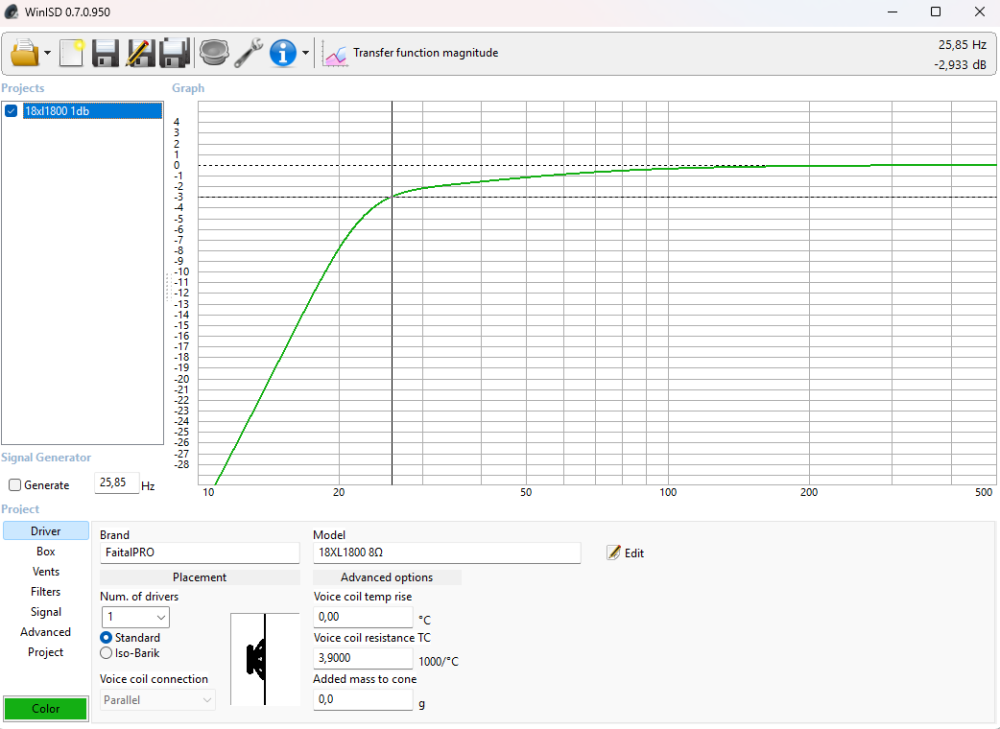
Task: Click the Save All double-floppy icon
Action: tap(175, 53)
